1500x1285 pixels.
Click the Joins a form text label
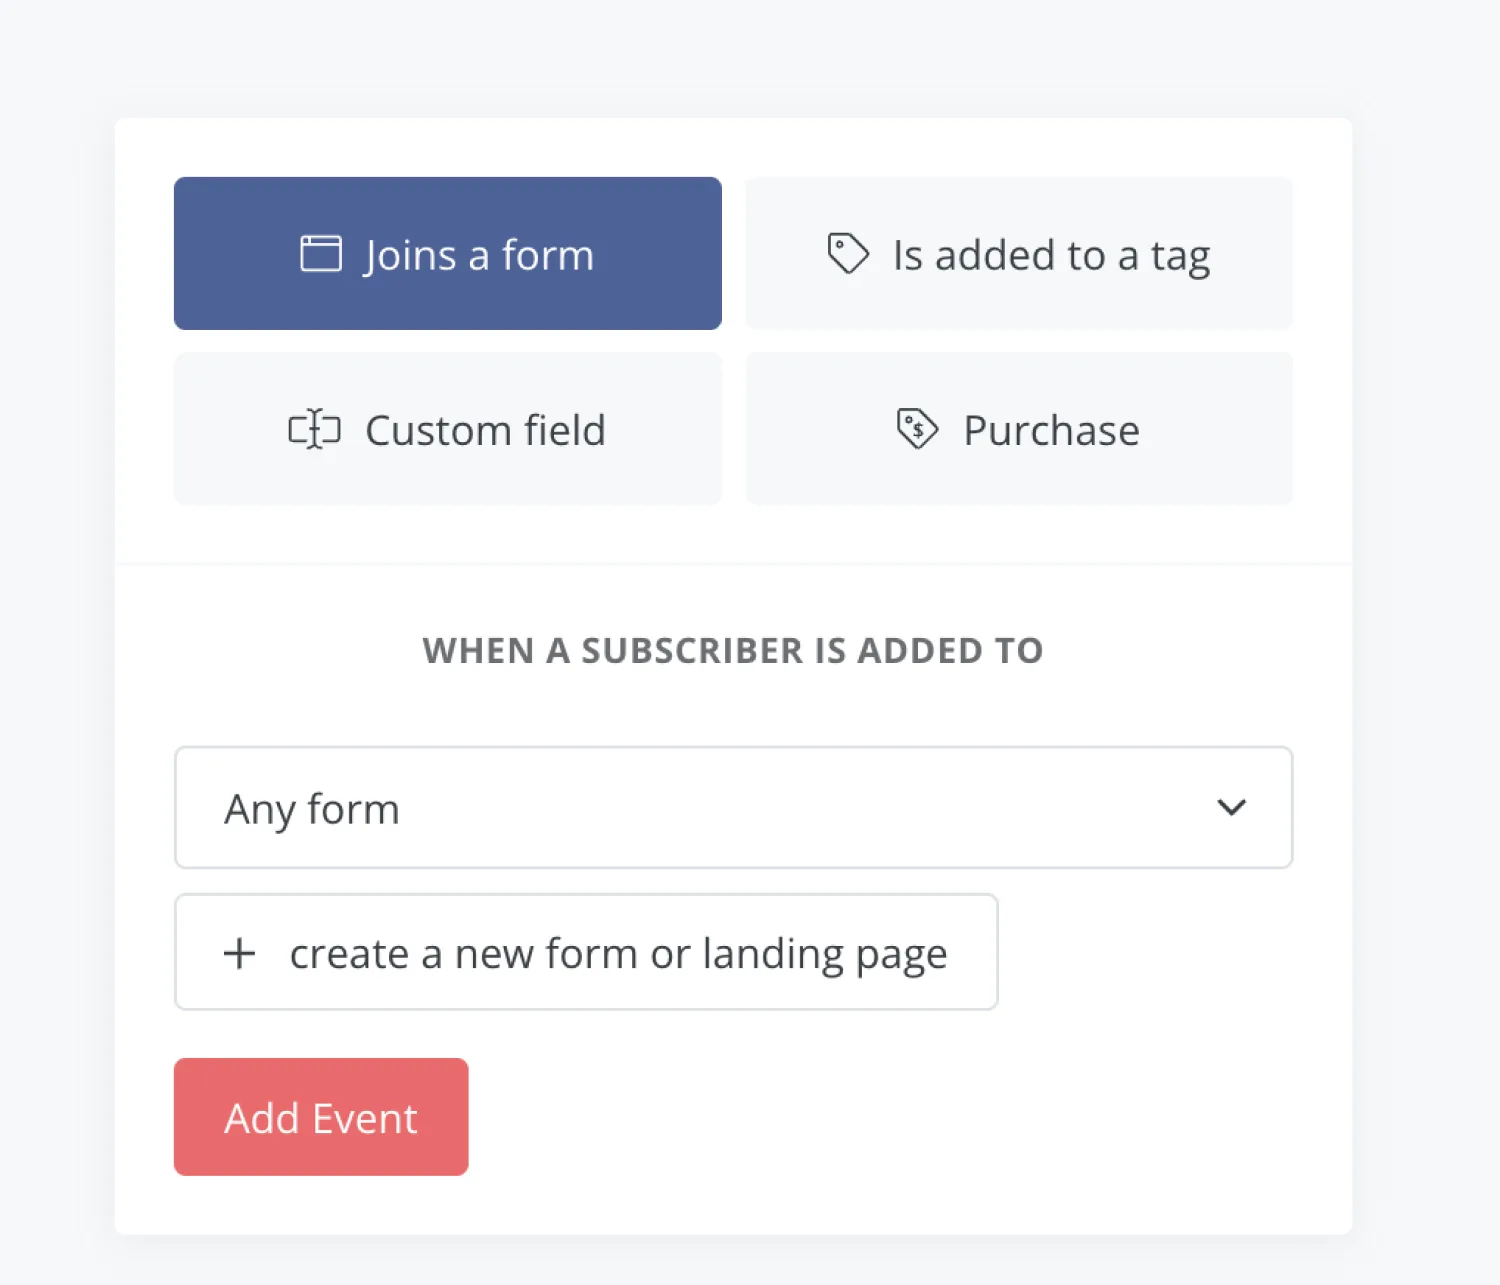[x=478, y=255]
